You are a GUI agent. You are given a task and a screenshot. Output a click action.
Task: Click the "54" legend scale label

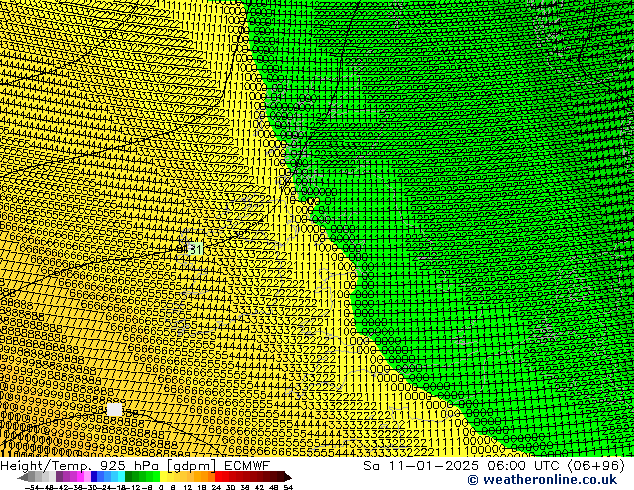click(288, 488)
